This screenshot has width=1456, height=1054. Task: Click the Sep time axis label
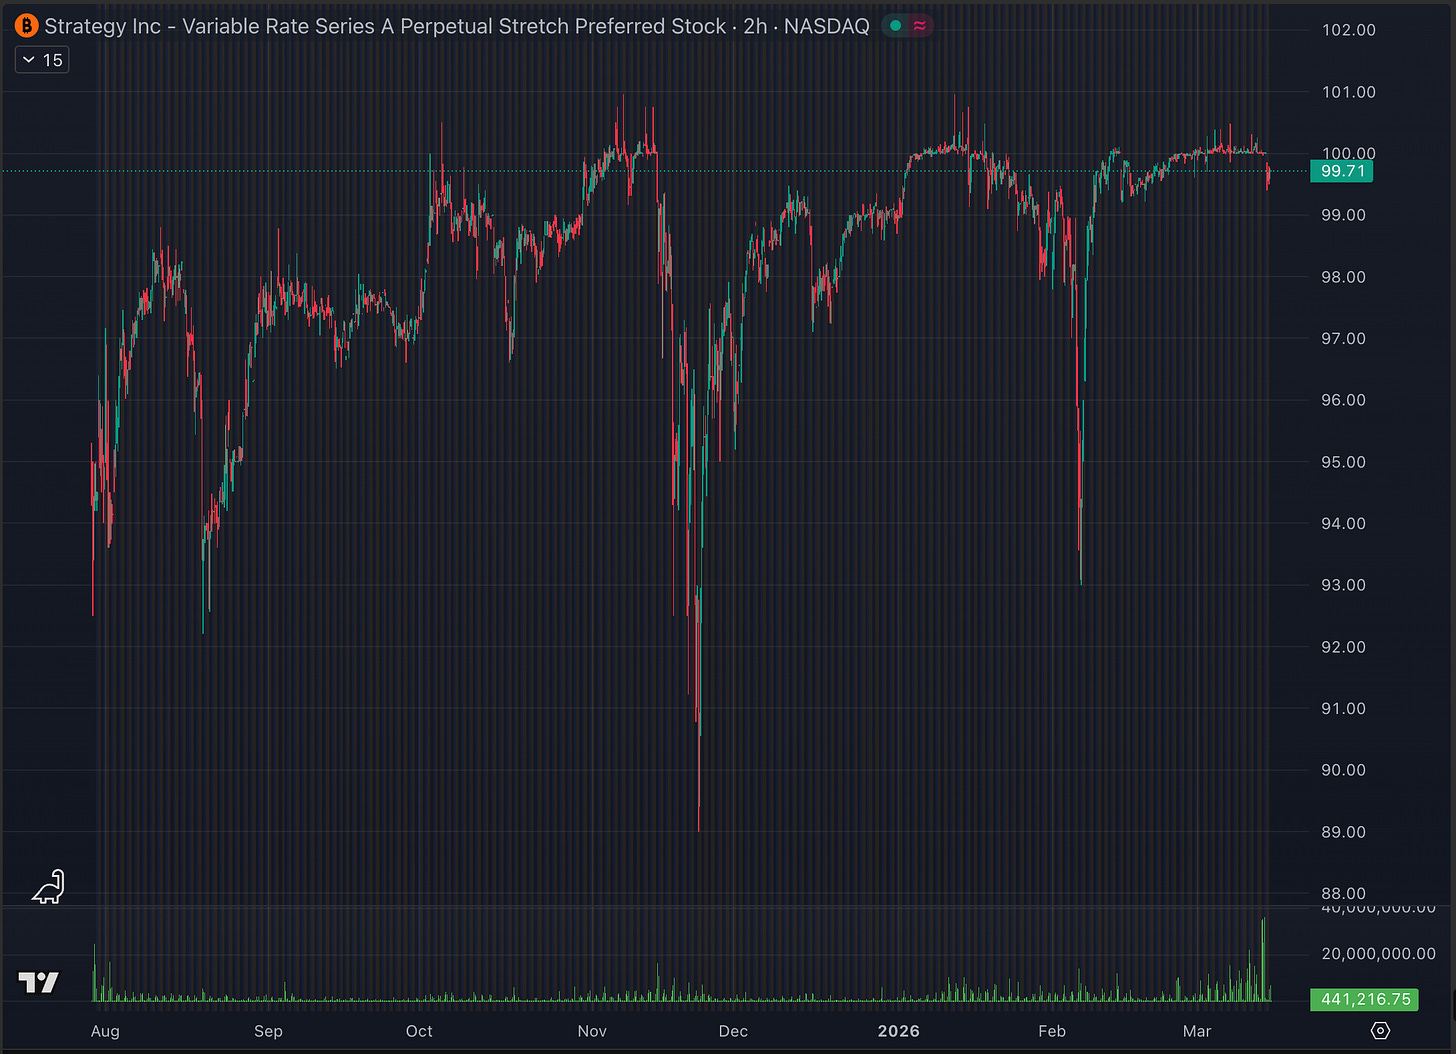pyautogui.click(x=268, y=1031)
